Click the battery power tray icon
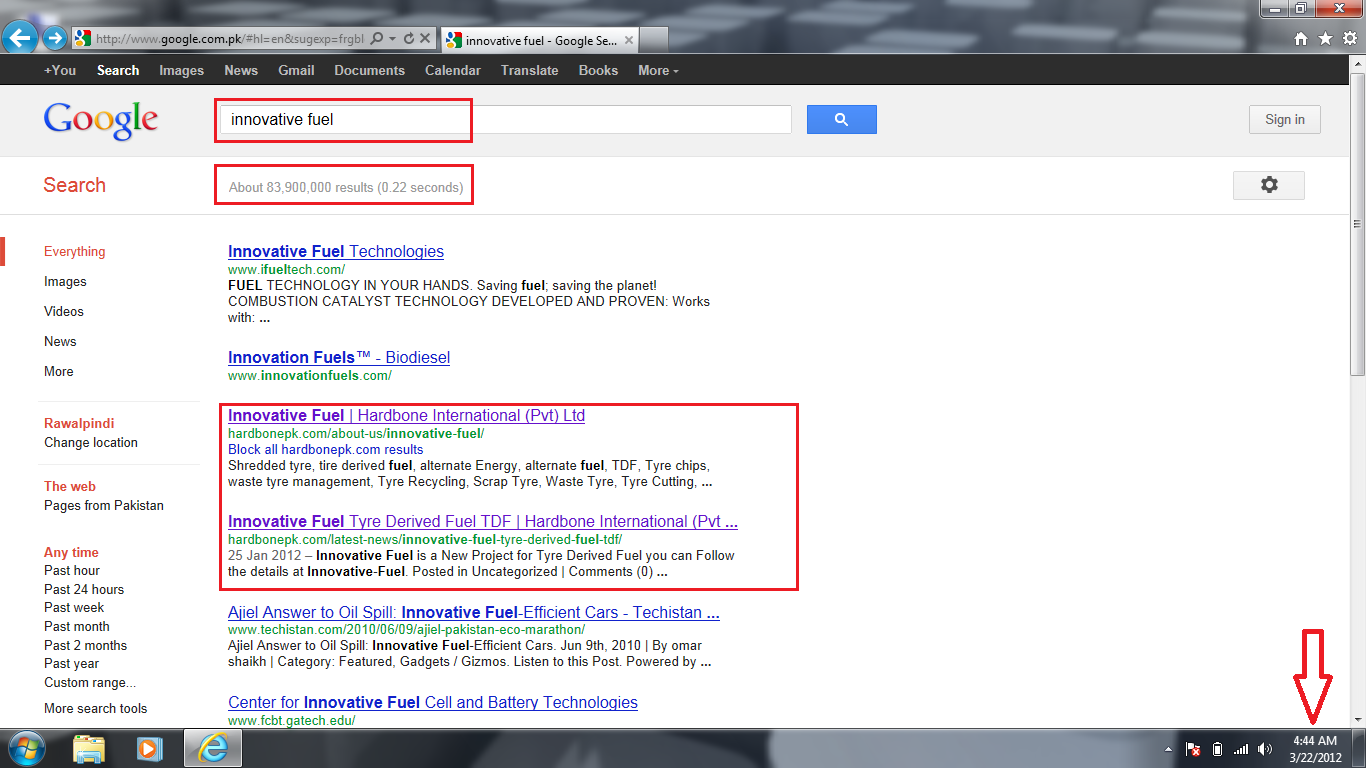 [1217, 749]
